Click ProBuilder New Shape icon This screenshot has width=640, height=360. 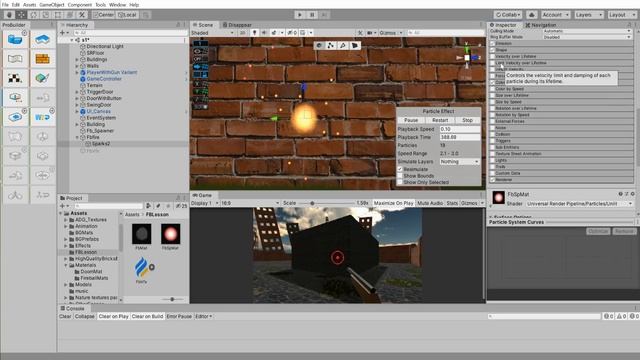[x=15, y=40]
